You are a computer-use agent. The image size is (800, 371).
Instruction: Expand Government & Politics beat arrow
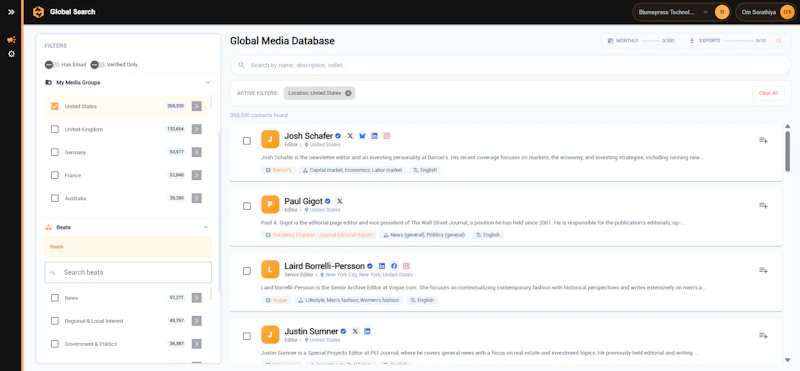coord(196,344)
